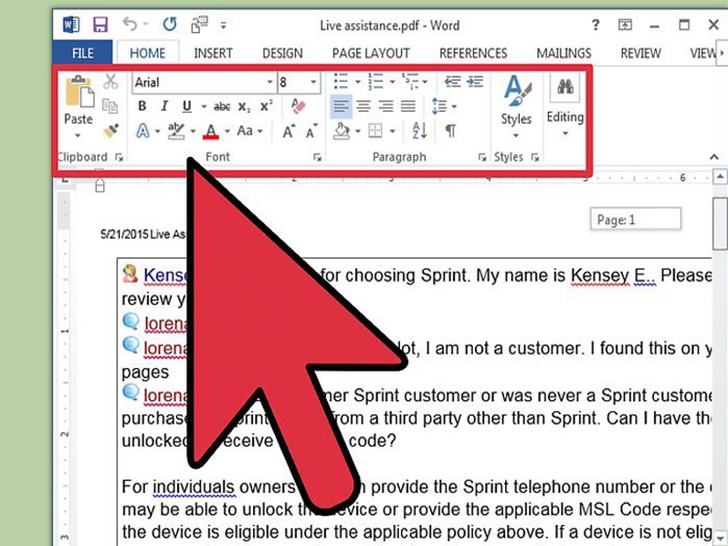Toggle Superscript formatting
728x546 pixels.
pyautogui.click(x=266, y=106)
